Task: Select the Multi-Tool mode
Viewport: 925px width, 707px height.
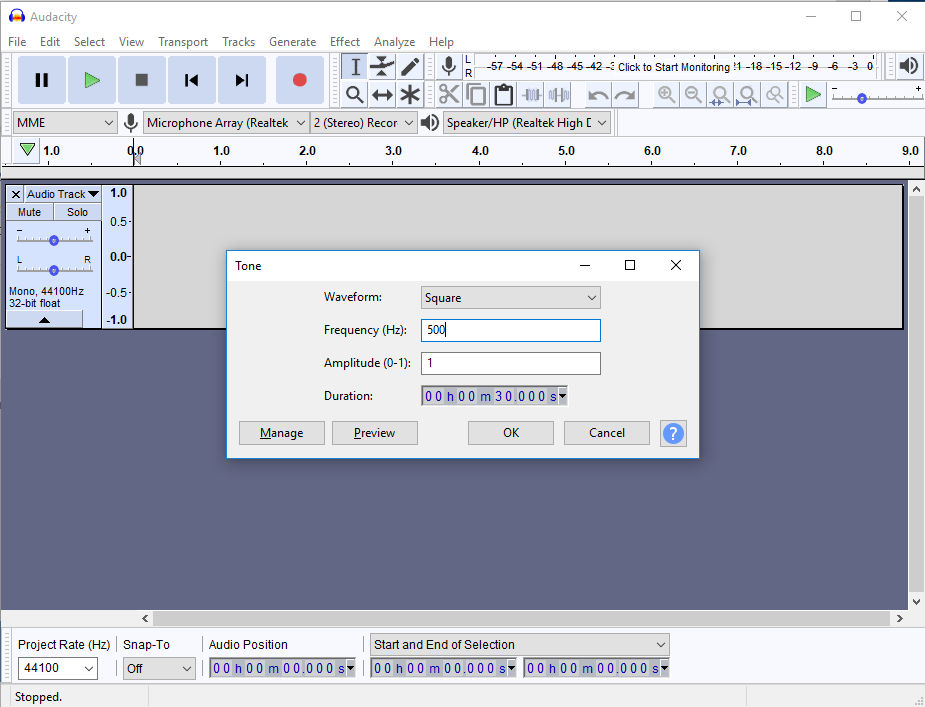Action: click(410, 93)
